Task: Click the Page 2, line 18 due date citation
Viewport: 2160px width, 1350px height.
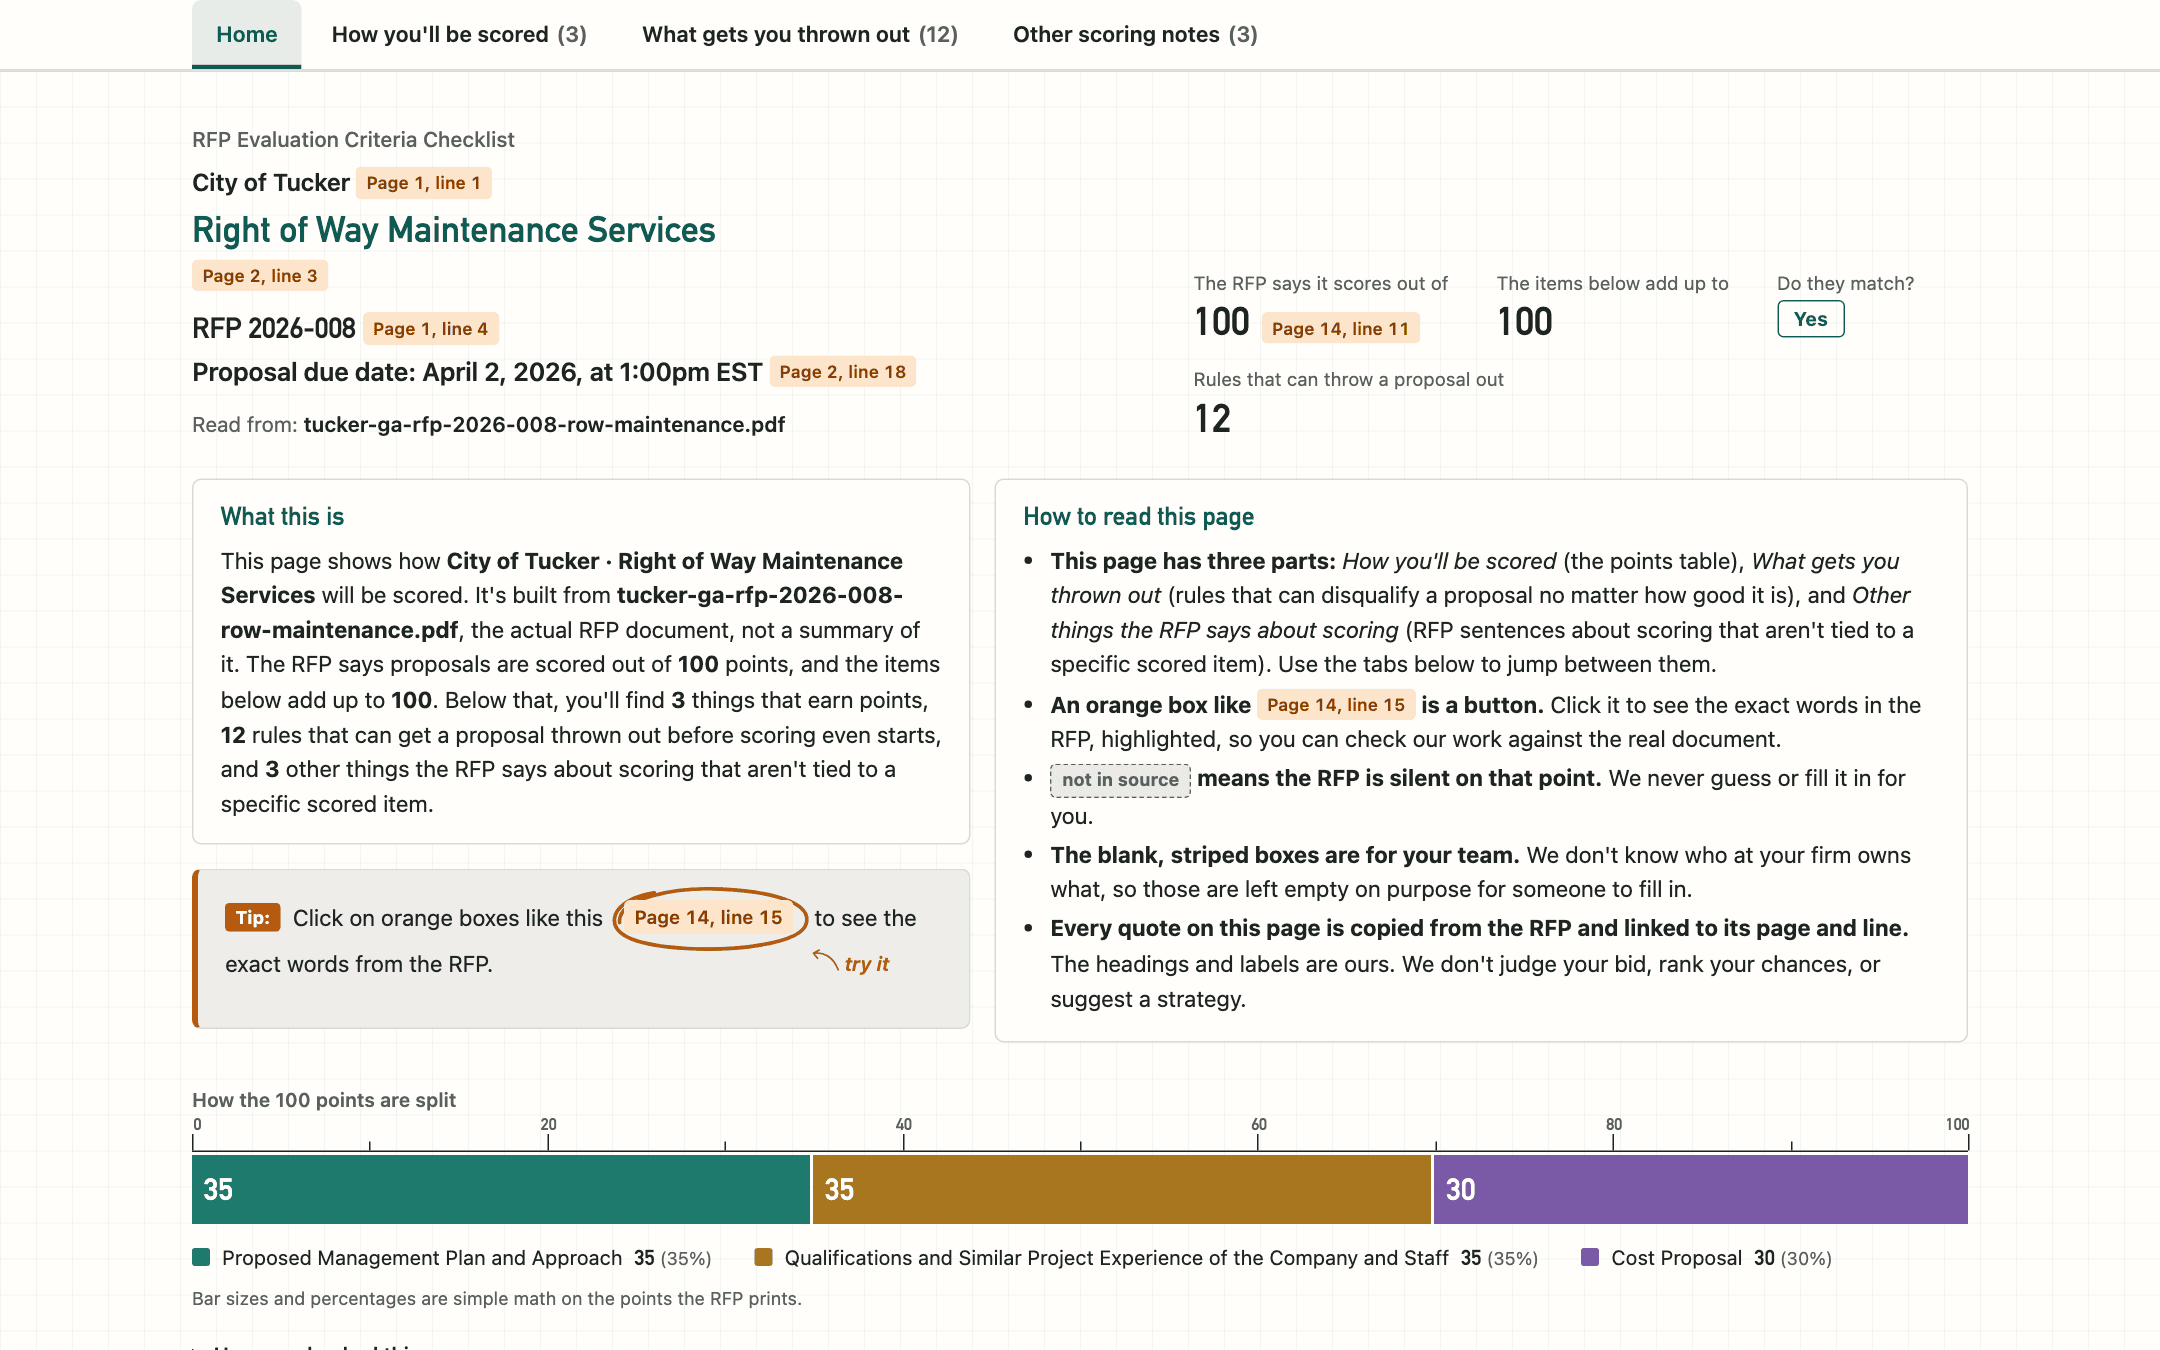Action: pyautogui.click(x=842, y=372)
